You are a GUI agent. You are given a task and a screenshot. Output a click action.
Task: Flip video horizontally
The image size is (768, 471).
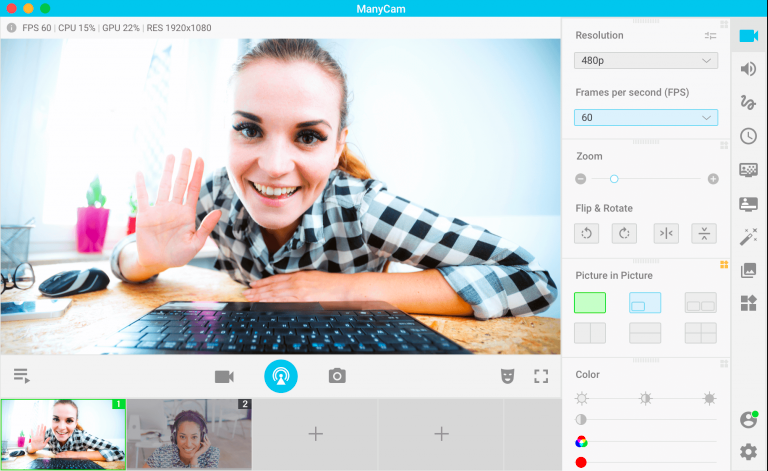(666, 234)
